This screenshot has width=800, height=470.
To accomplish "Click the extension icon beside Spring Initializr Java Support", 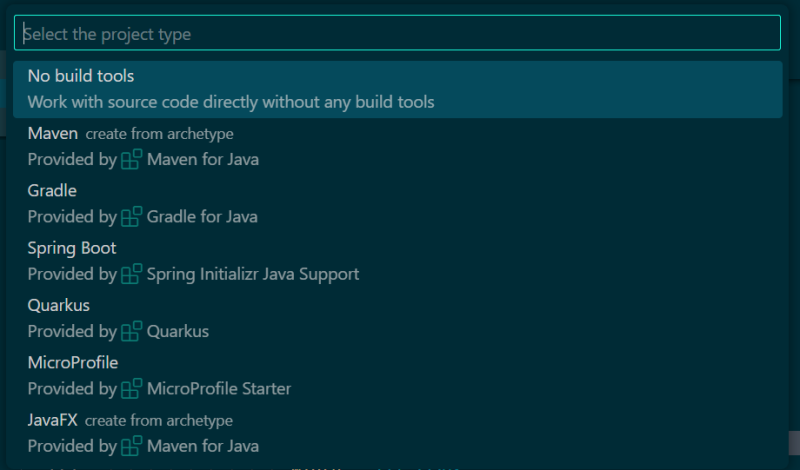I will [131, 274].
